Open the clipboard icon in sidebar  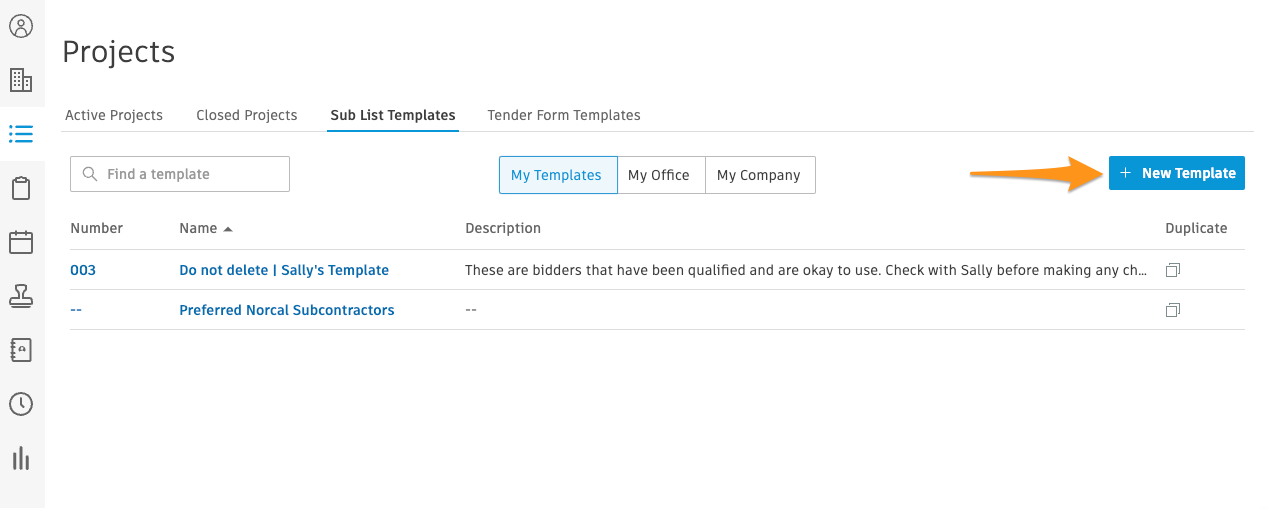(x=21, y=188)
